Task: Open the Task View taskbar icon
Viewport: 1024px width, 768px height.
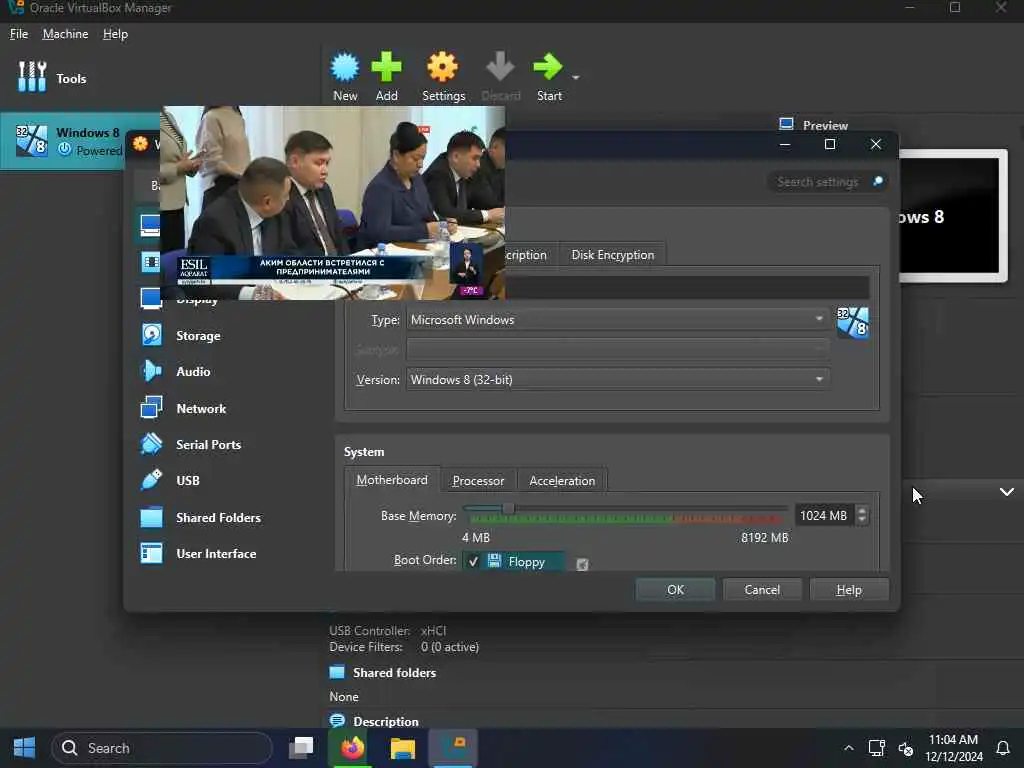Action: (301, 747)
